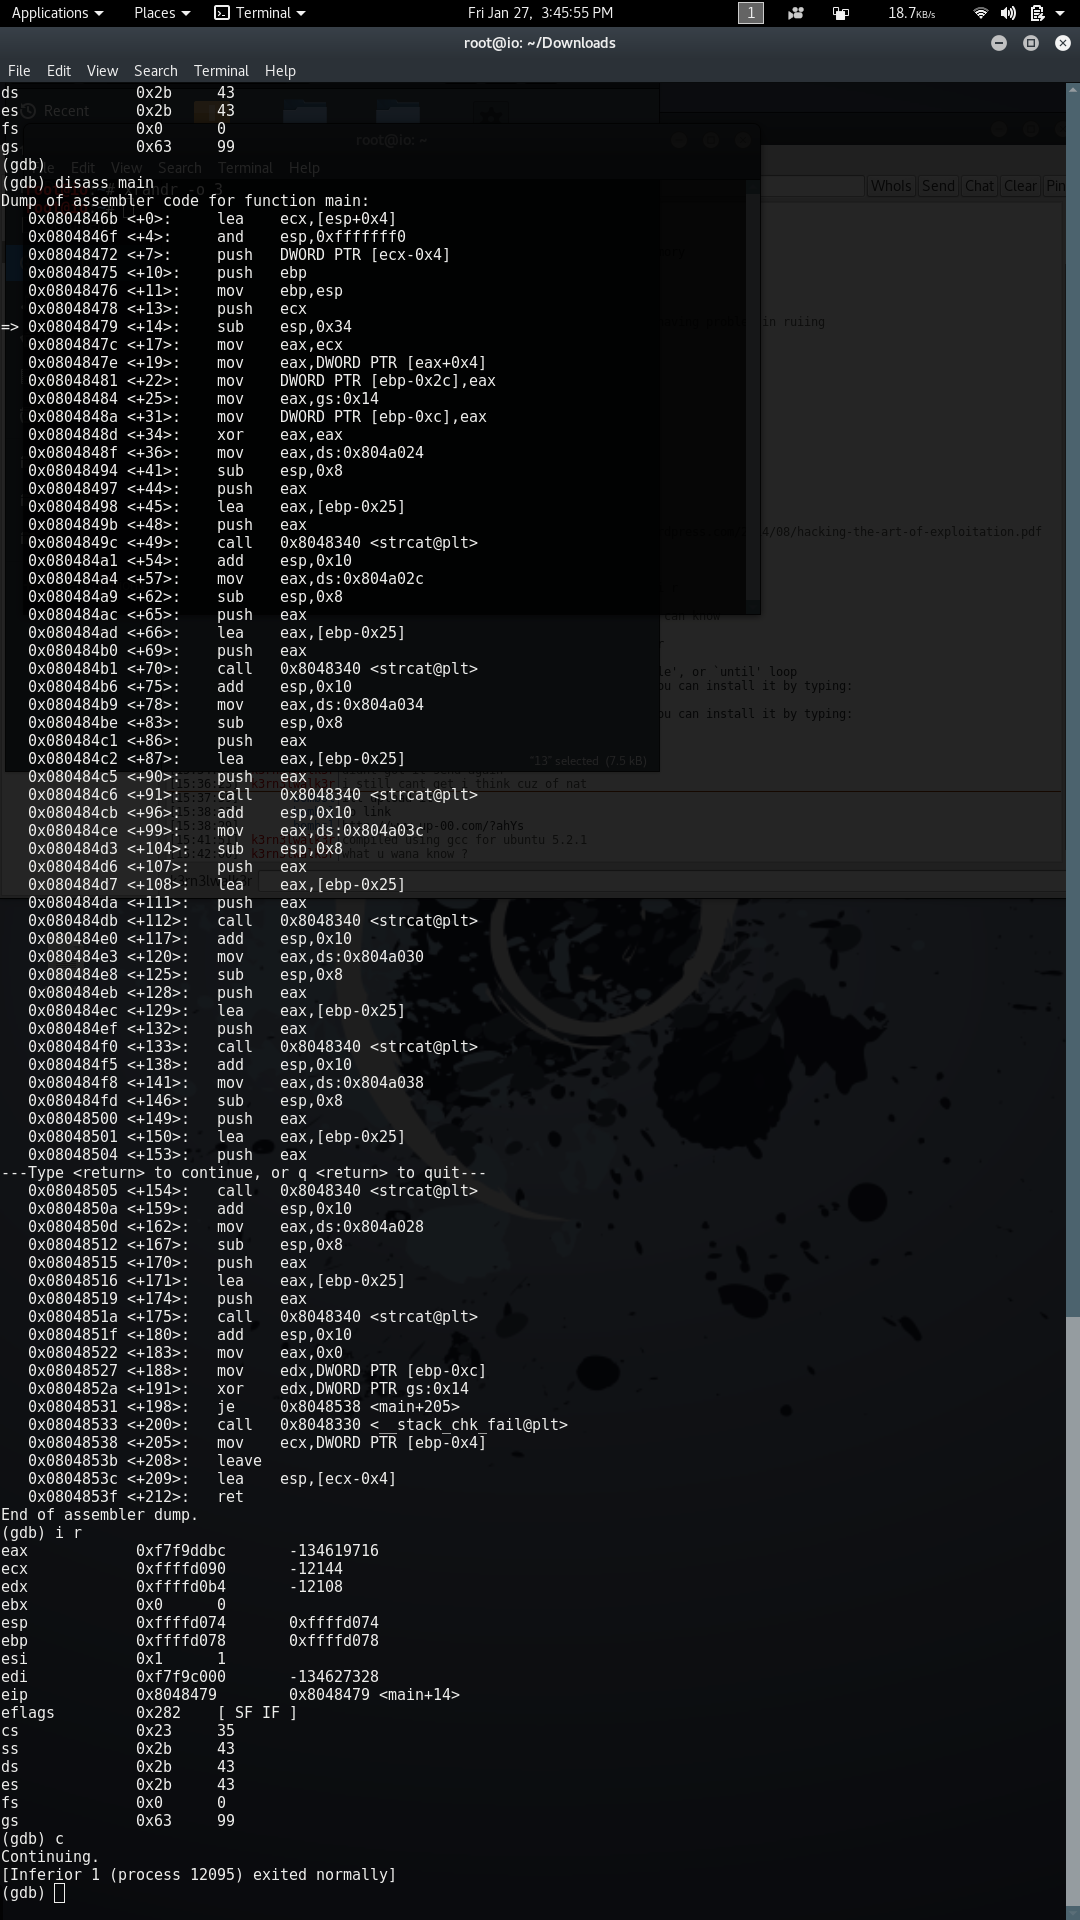Screen dimensions: 1080x1920
Task: Click the eip register value 0x8048479
Action: pos(176,1695)
